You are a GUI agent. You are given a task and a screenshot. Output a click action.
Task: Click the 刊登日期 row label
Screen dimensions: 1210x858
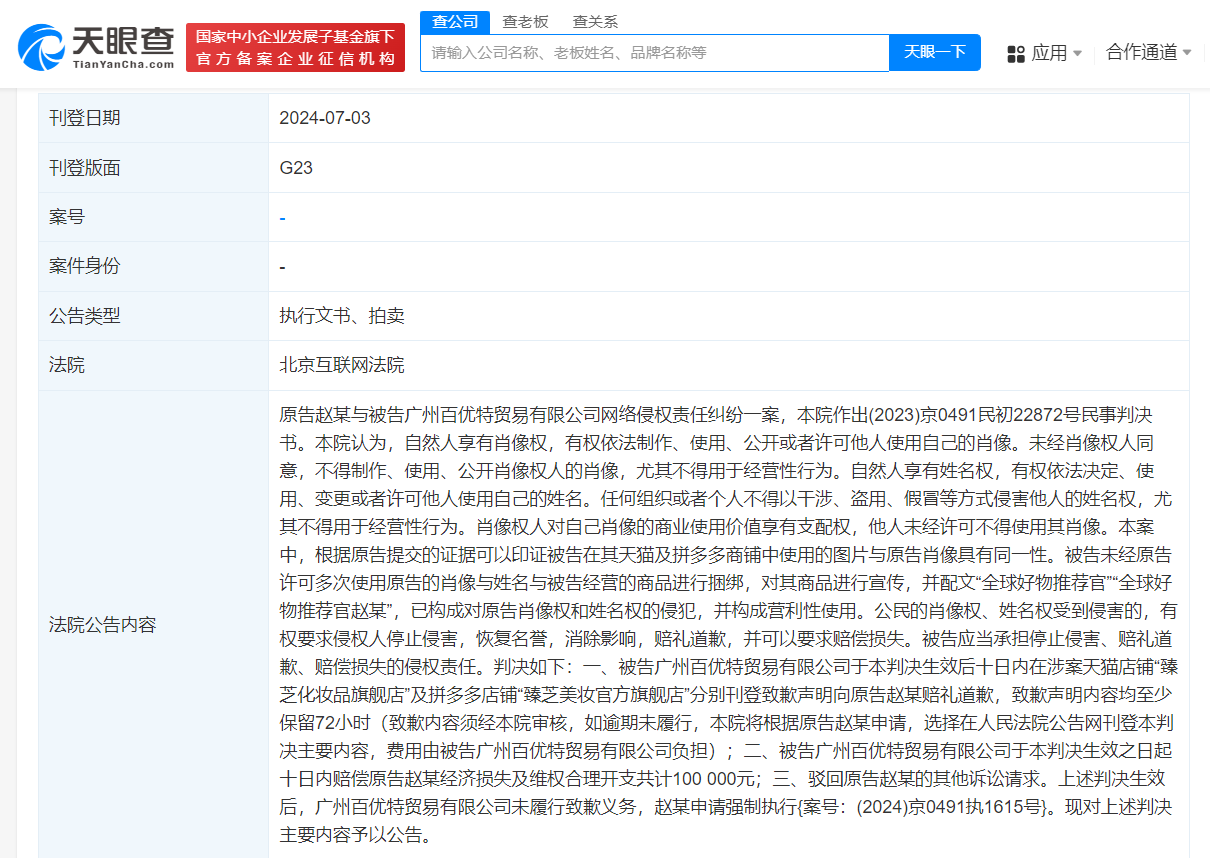point(84,118)
